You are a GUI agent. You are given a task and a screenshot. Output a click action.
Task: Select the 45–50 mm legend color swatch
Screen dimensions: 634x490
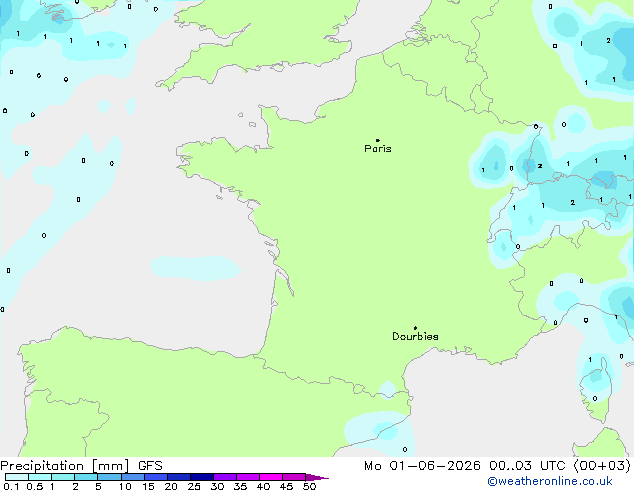click(x=294, y=477)
